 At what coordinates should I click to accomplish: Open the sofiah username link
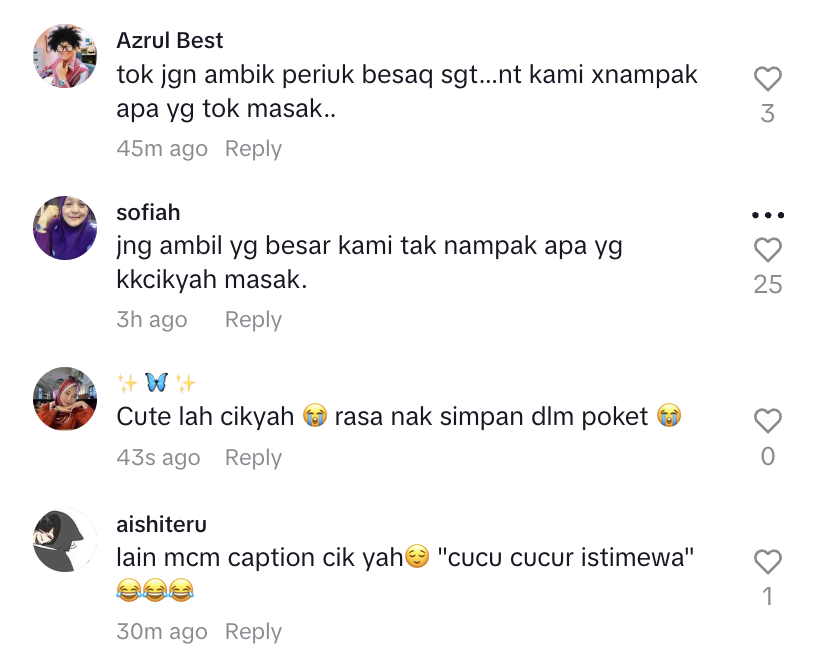(148, 212)
